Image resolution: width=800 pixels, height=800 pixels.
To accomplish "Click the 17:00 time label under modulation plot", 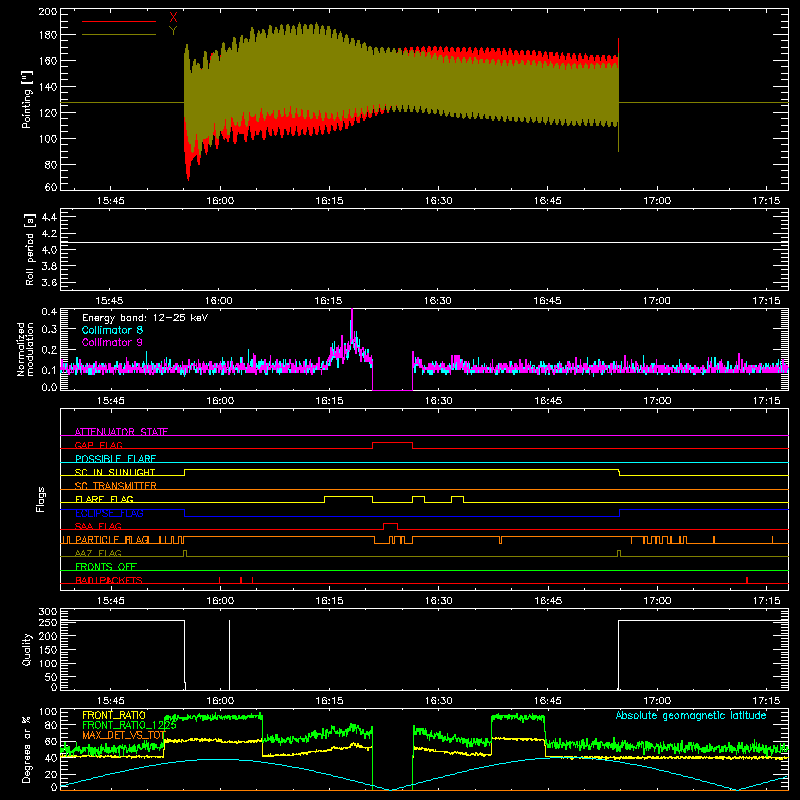I will pyautogui.click(x=657, y=401).
